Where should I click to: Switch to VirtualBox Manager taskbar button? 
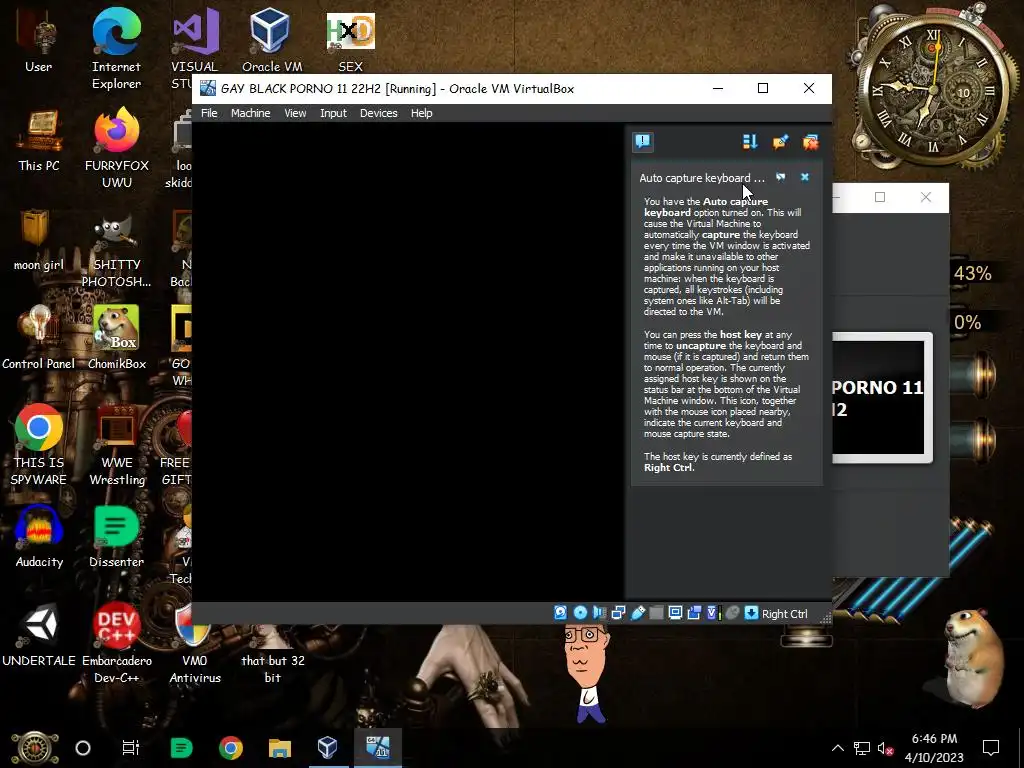click(x=328, y=748)
